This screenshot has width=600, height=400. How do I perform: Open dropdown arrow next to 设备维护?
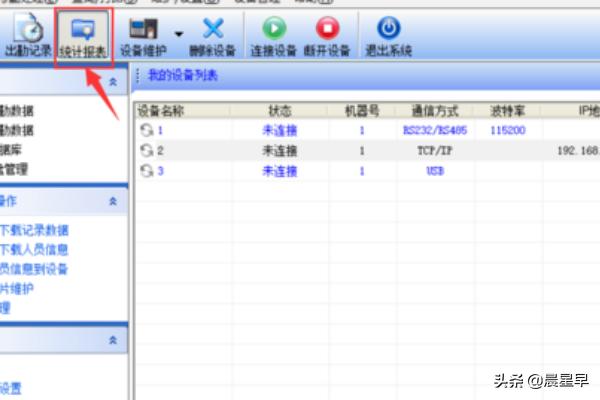pyautogui.click(x=178, y=33)
